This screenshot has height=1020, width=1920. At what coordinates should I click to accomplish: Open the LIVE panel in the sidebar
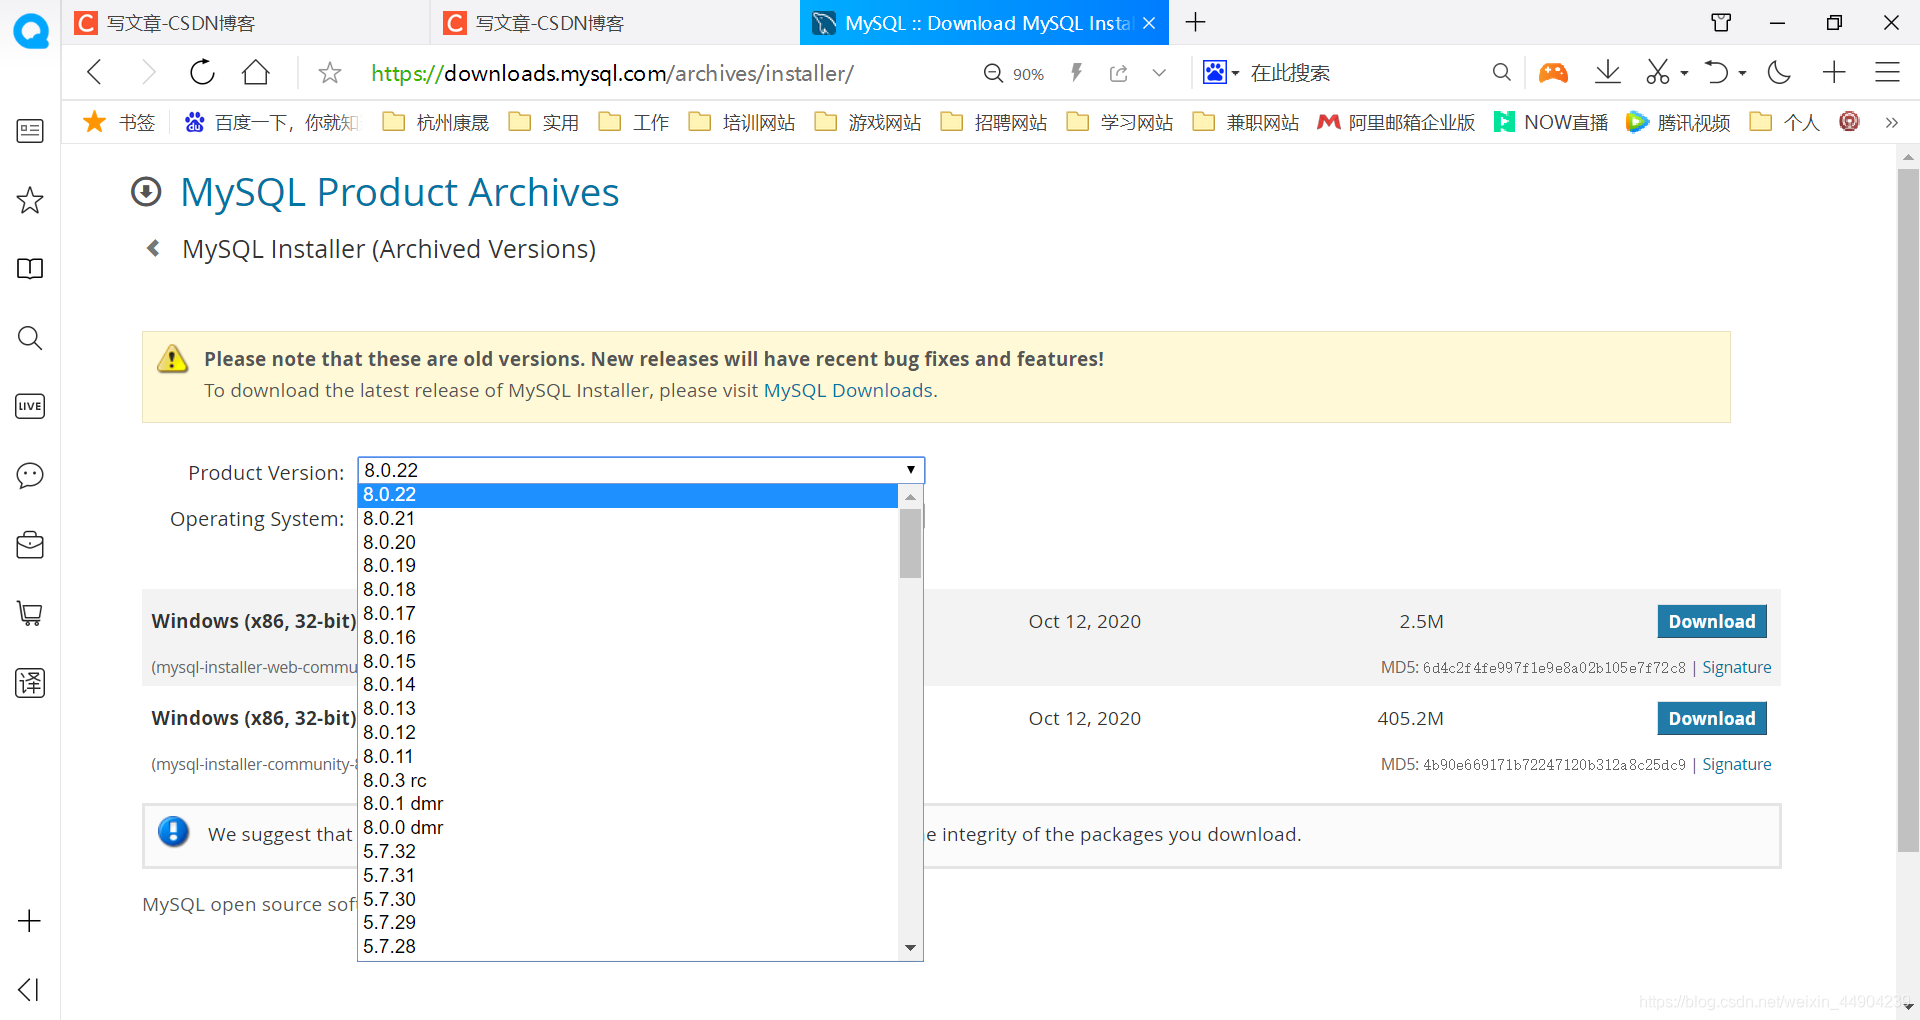[x=29, y=406]
